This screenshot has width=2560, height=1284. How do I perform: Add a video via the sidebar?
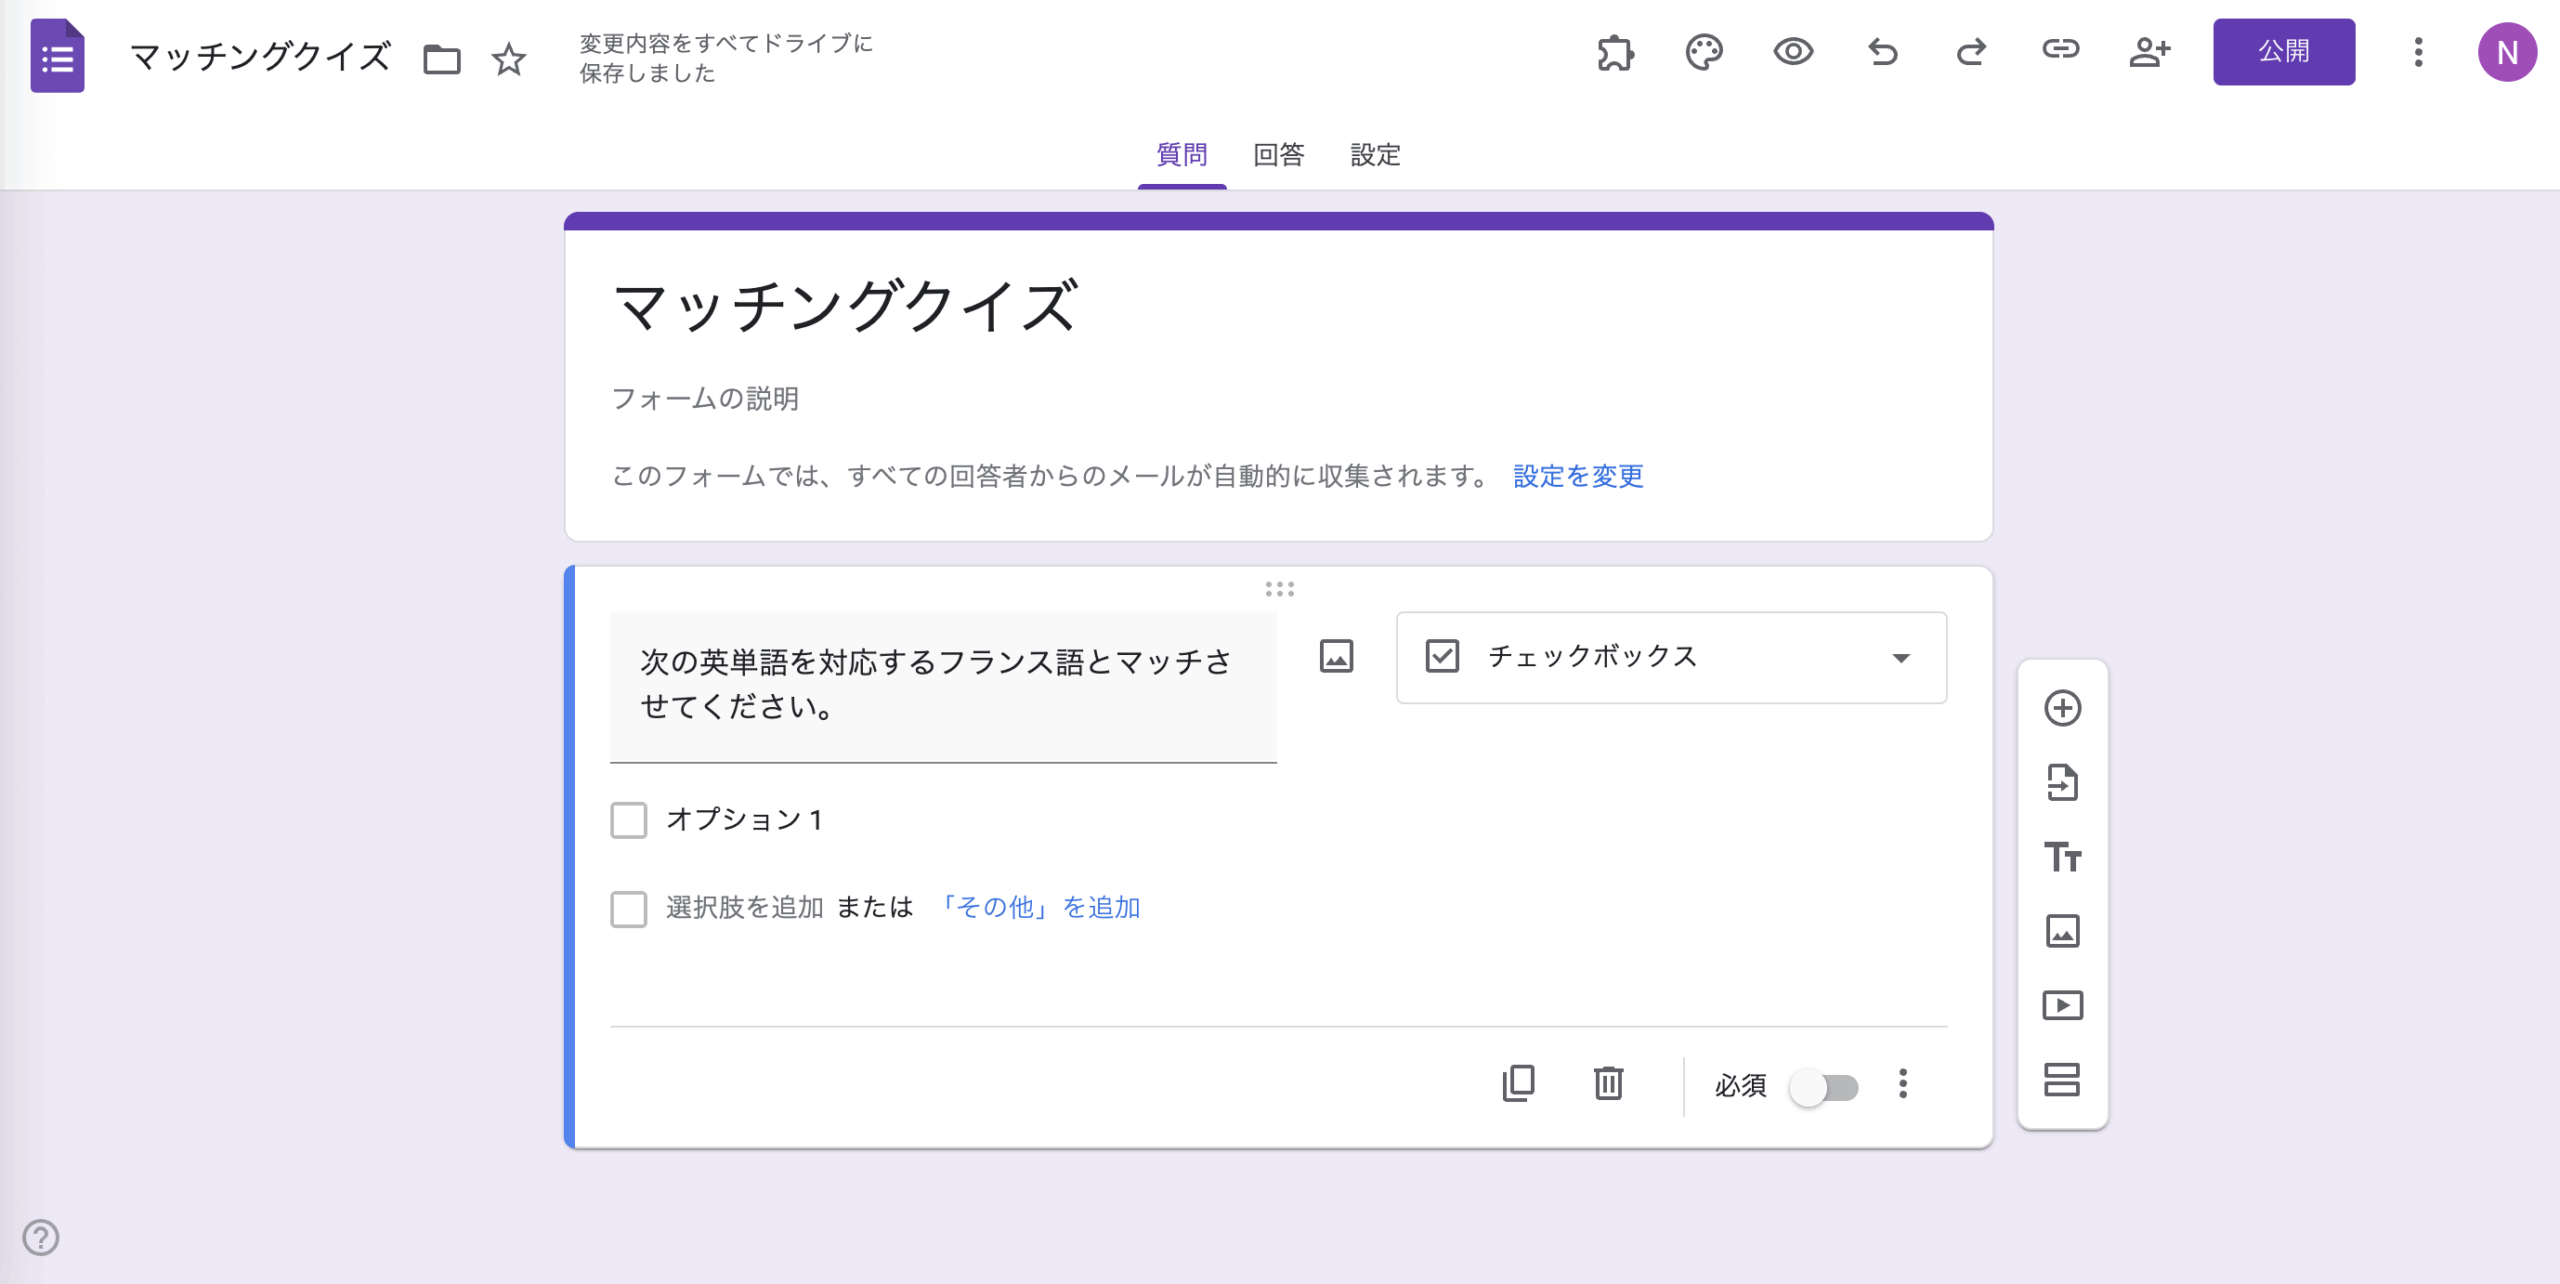click(2063, 1006)
